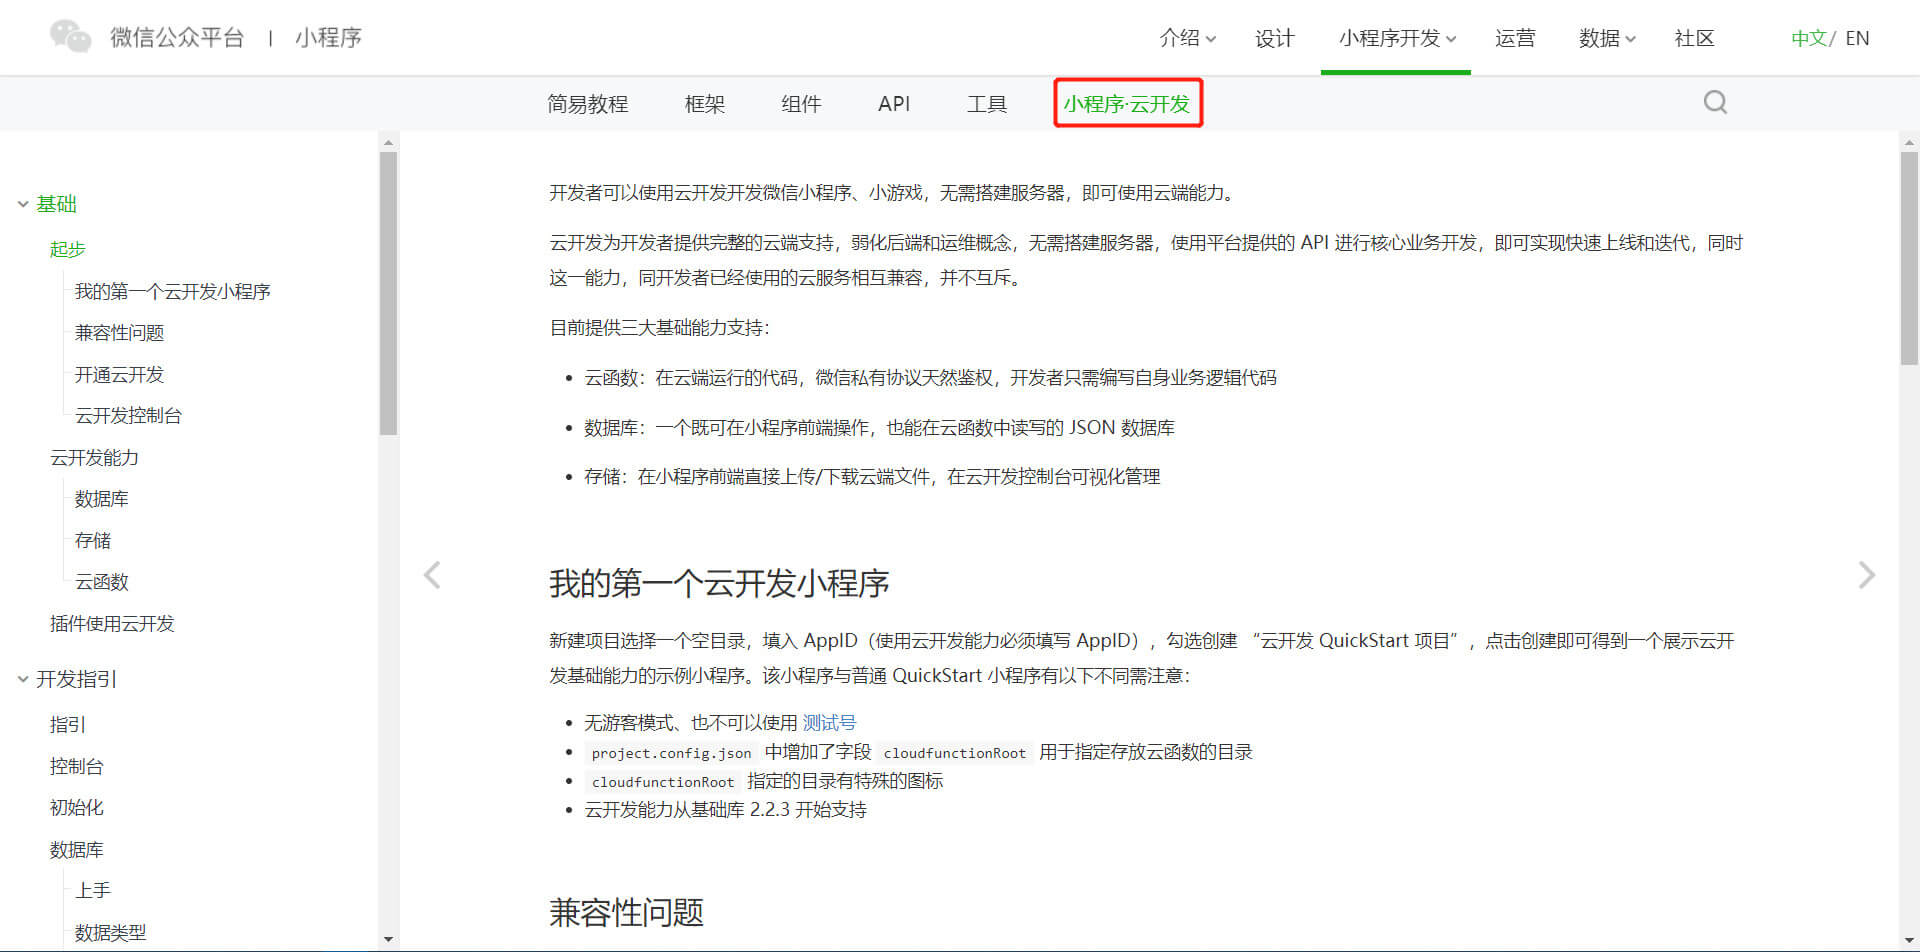Open the 社区 menu item
This screenshot has height=952, width=1920.
point(1694,38)
